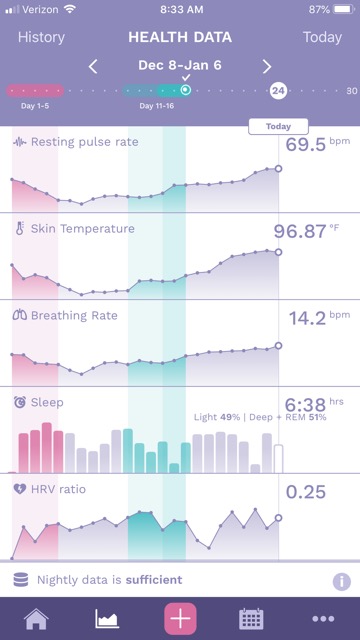The image size is (360, 640).
Task: Tap the Day 1-5 pink period segment
Action: [x=35, y=91]
